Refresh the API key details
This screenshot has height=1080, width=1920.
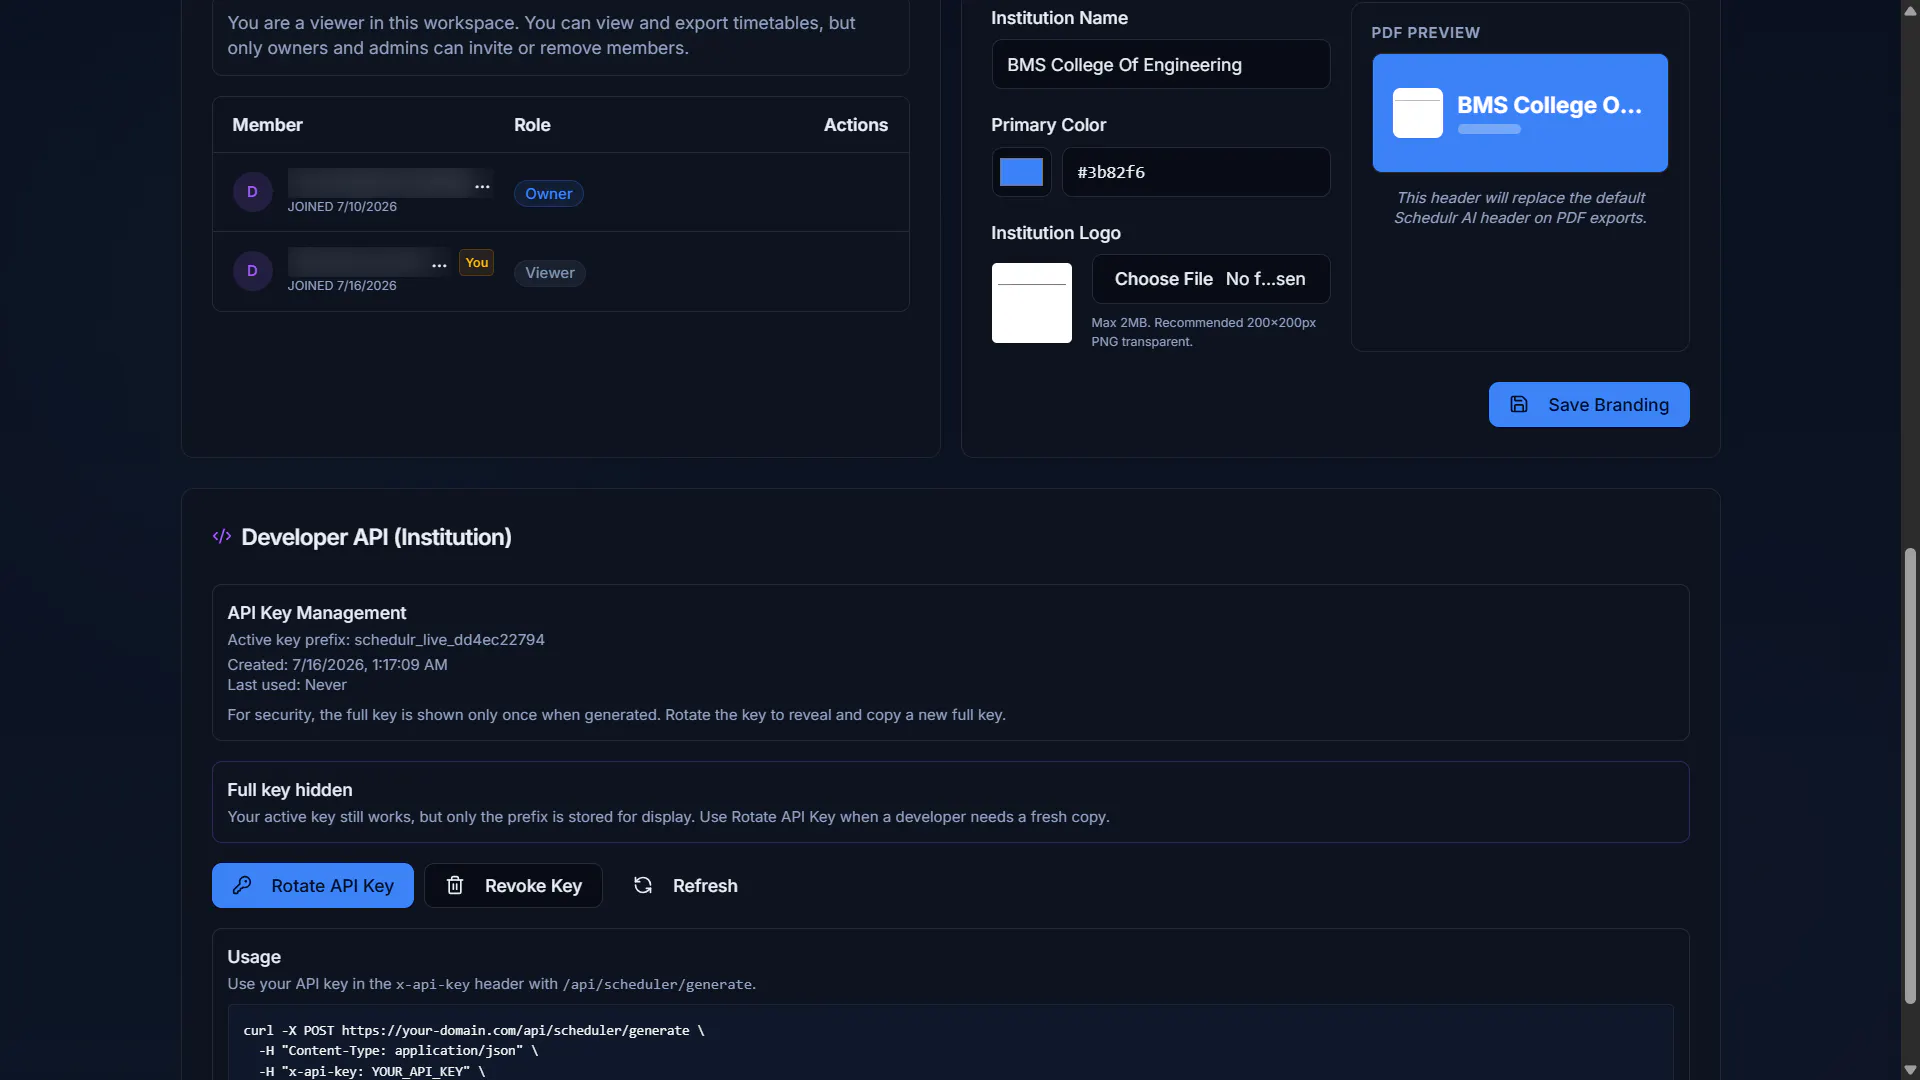pos(685,885)
